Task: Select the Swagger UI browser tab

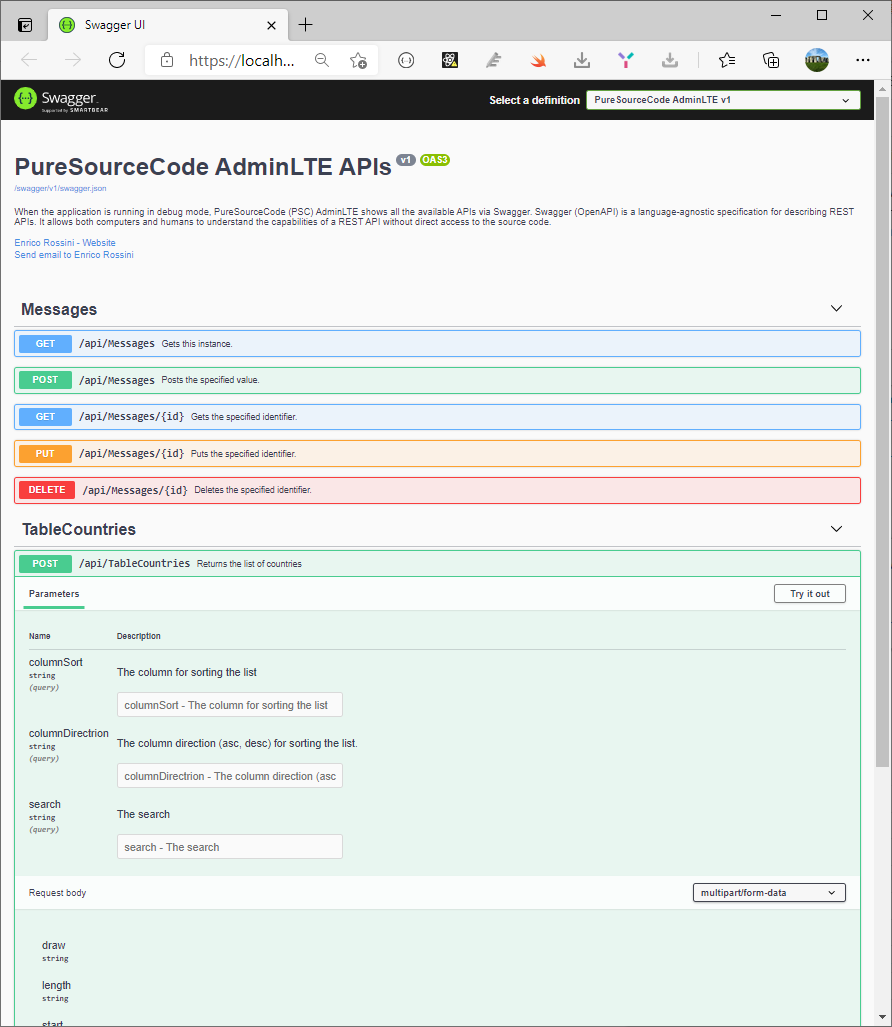Action: pos(168,25)
